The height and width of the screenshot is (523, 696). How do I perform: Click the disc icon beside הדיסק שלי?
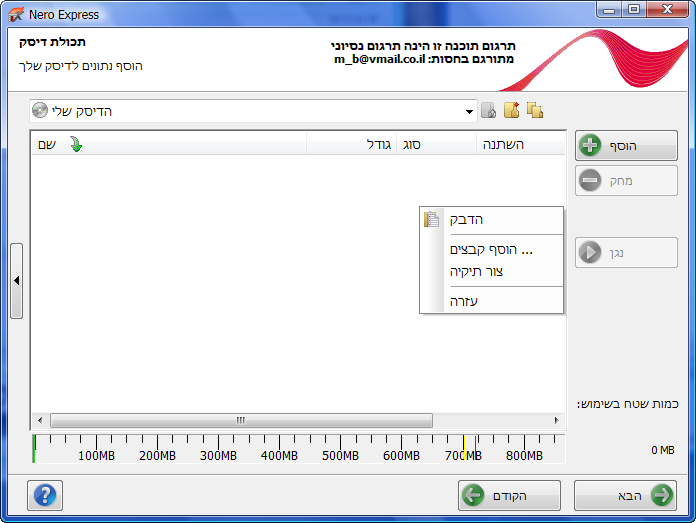40,110
